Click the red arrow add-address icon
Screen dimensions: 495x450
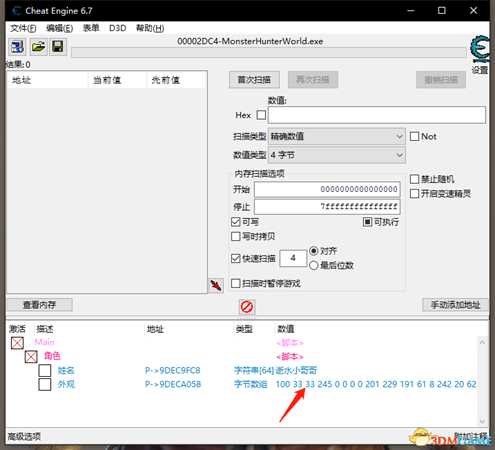coord(216,286)
